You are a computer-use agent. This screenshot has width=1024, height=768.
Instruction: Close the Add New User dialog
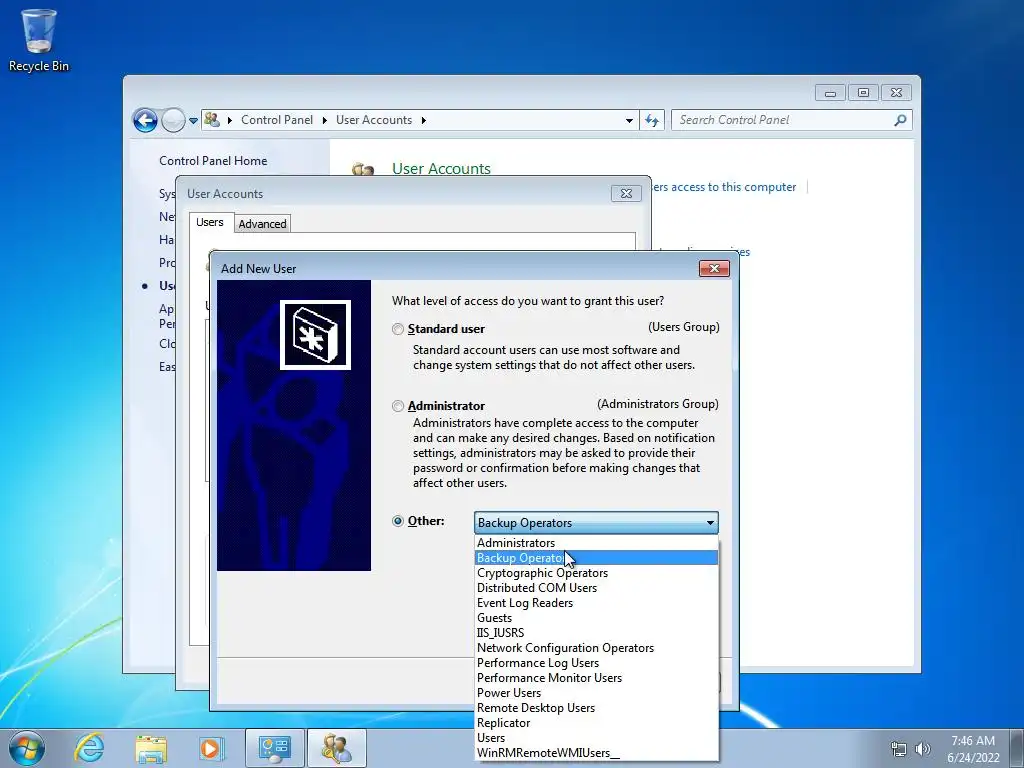click(x=714, y=268)
